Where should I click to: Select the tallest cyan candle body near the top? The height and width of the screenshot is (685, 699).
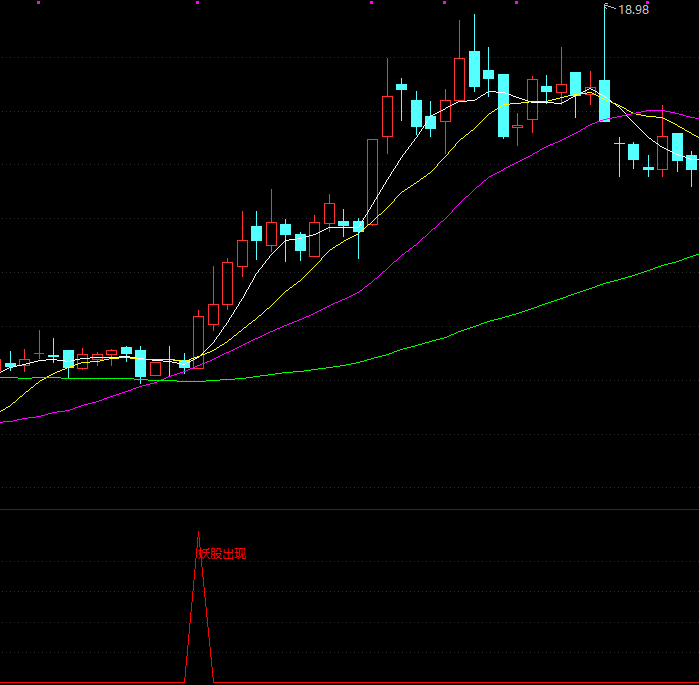[x=503, y=106]
